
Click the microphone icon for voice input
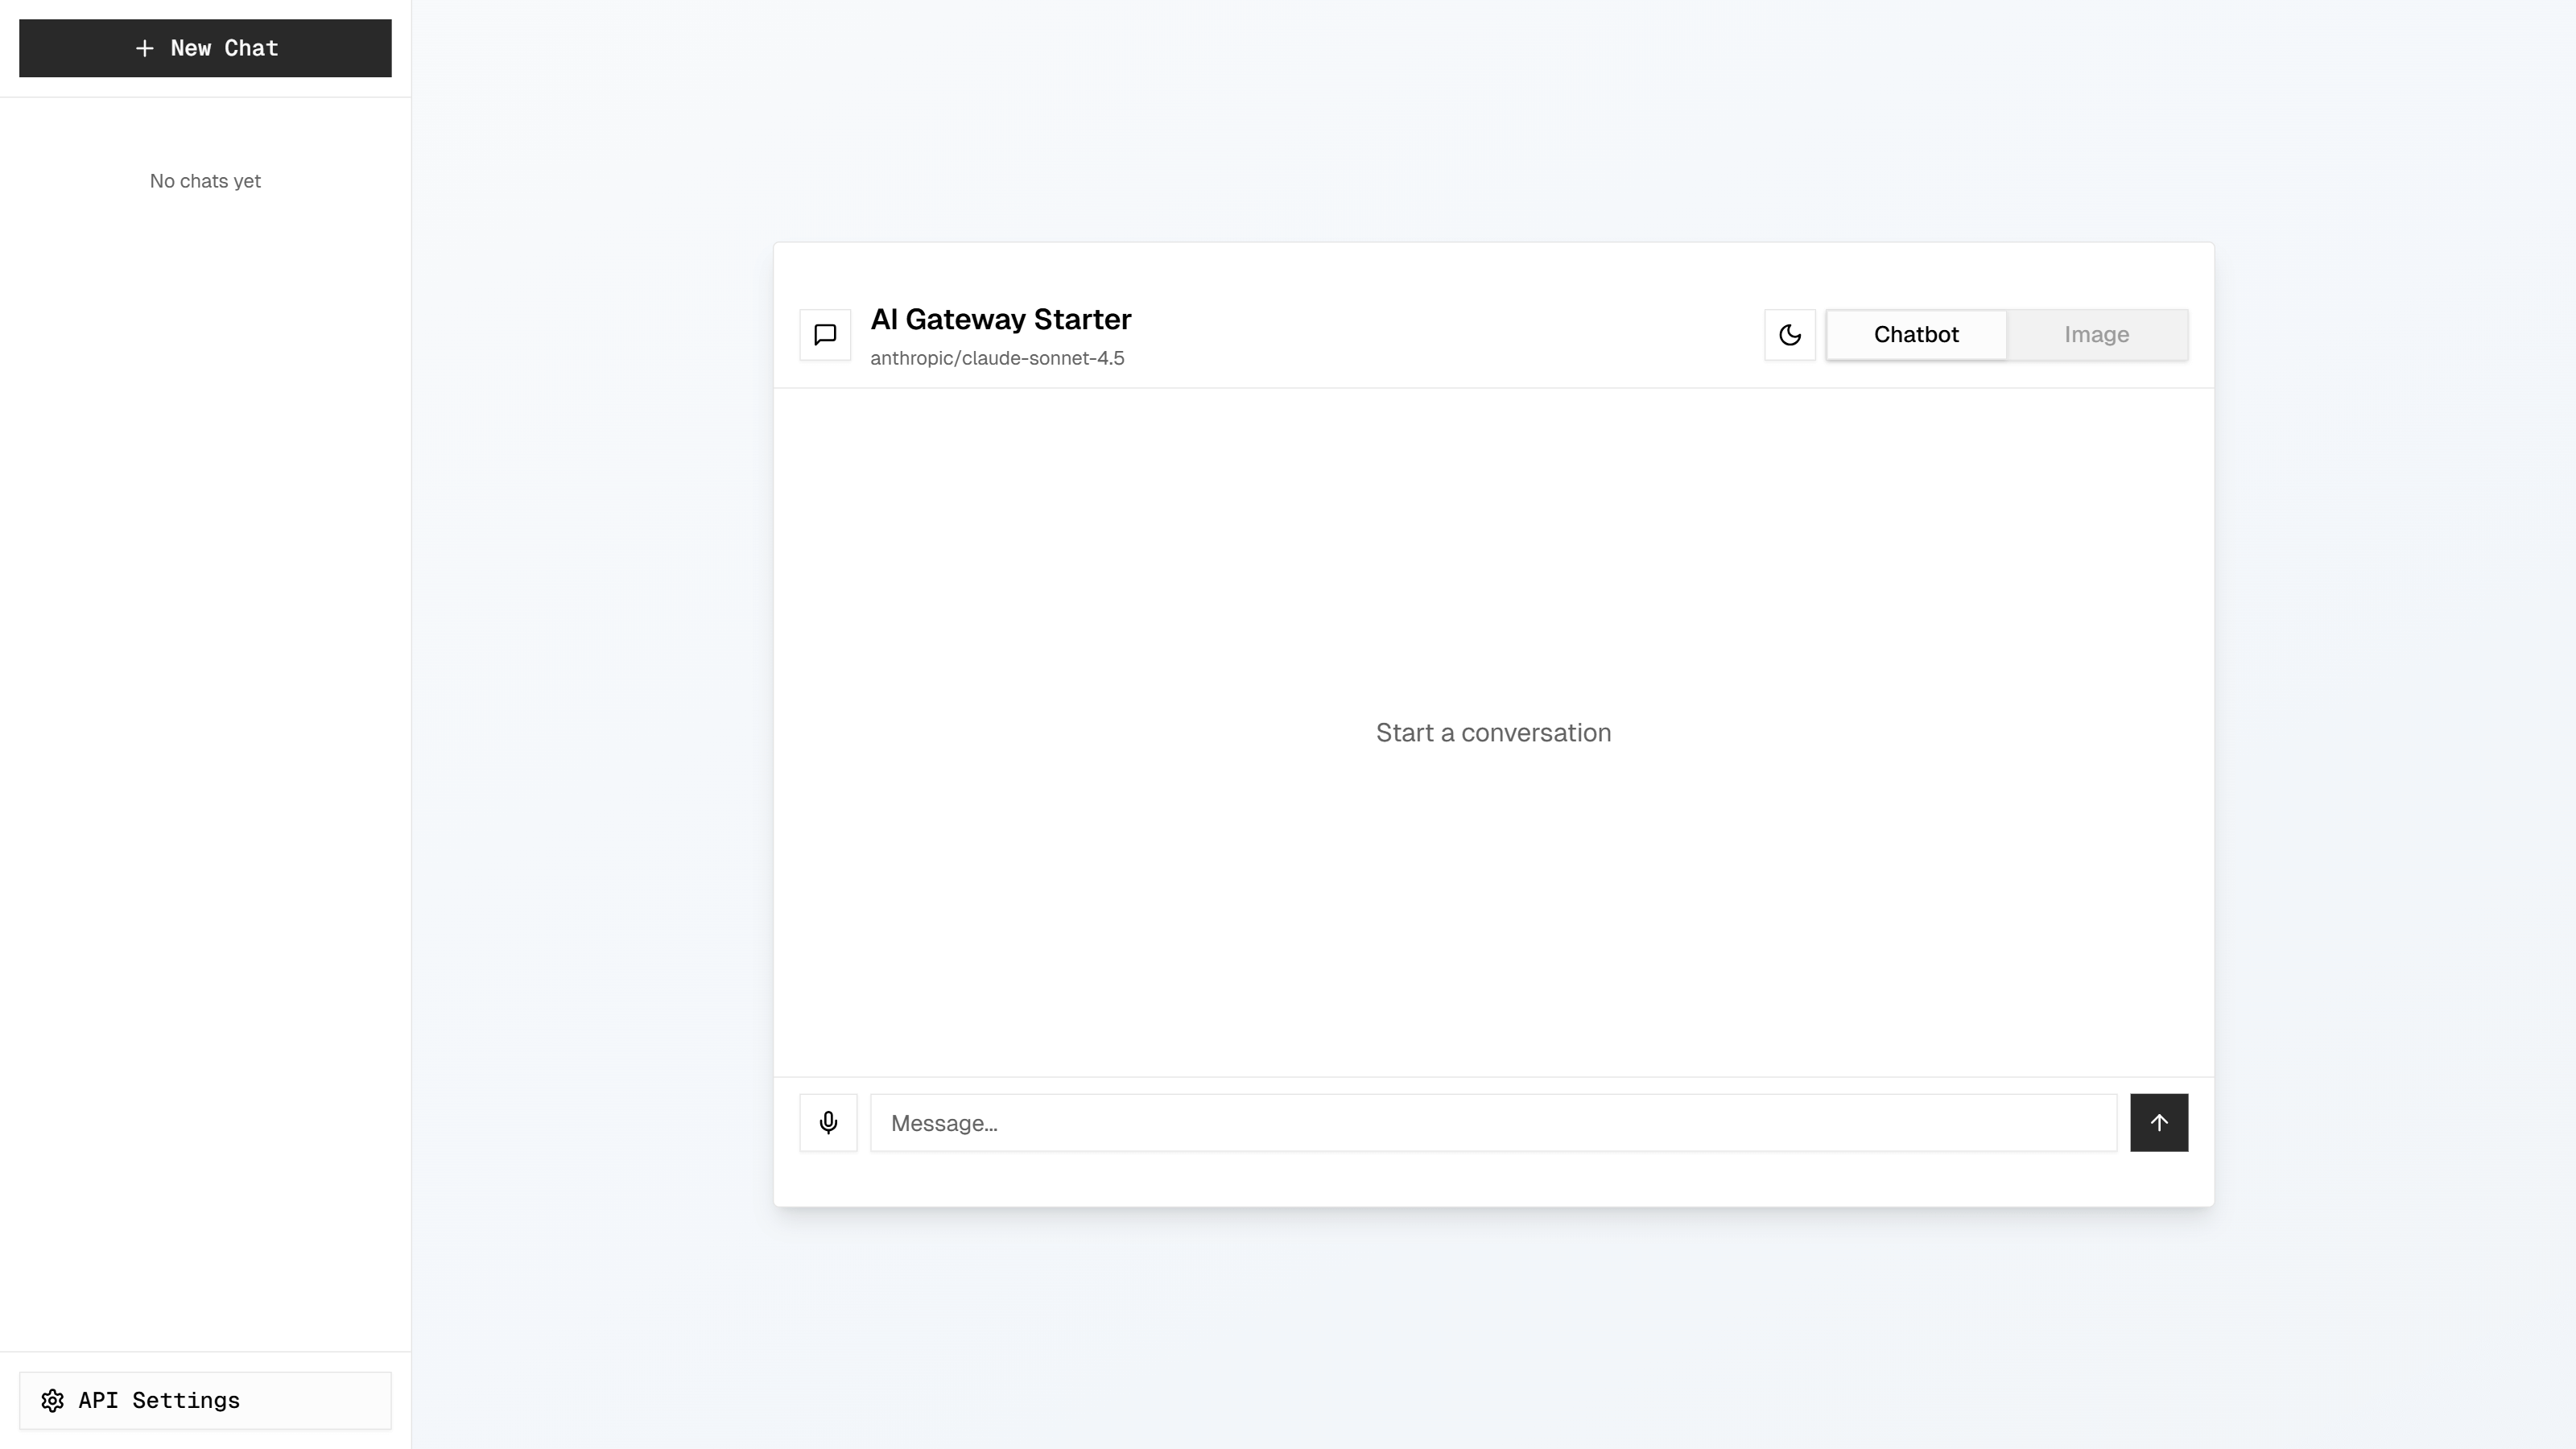[828, 1122]
